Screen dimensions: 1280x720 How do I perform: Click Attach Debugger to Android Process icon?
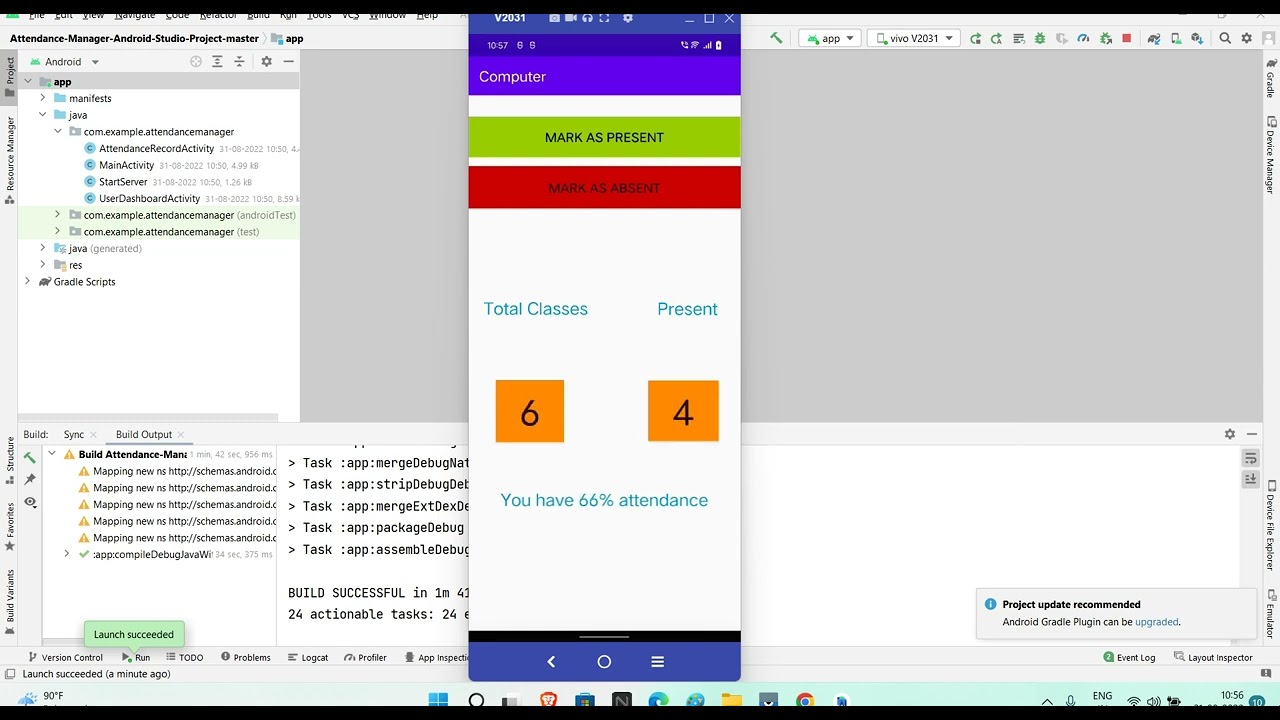coord(1106,38)
